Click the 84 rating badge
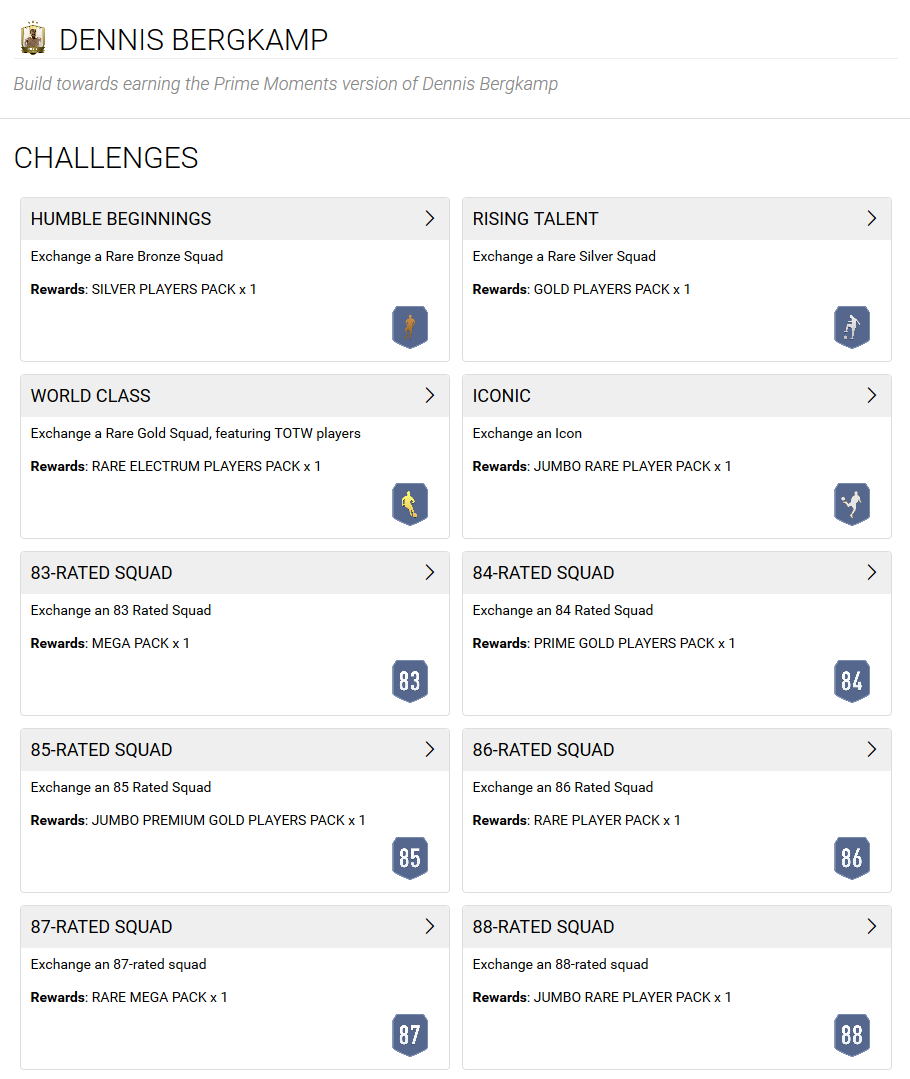 [x=852, y=681]
